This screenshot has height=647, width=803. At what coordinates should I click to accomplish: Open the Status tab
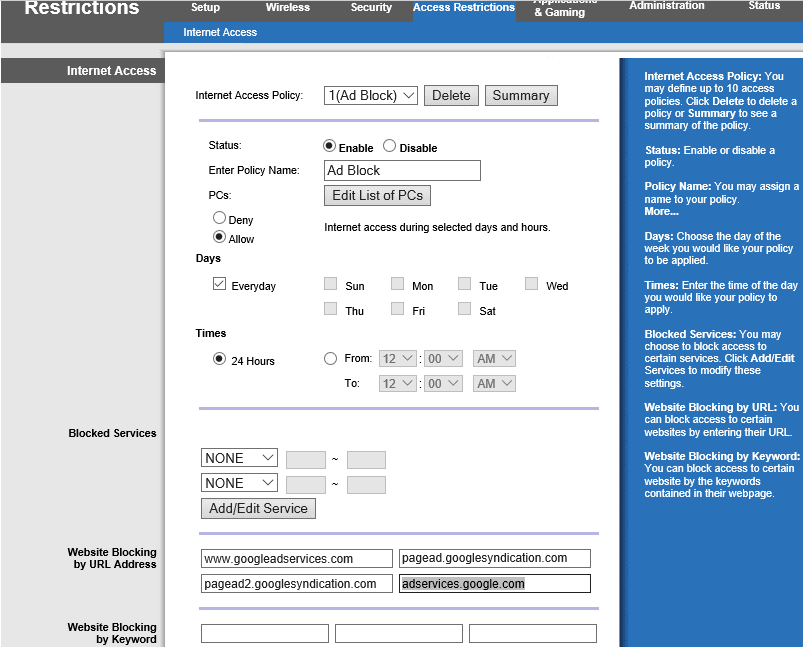point(764,6)
